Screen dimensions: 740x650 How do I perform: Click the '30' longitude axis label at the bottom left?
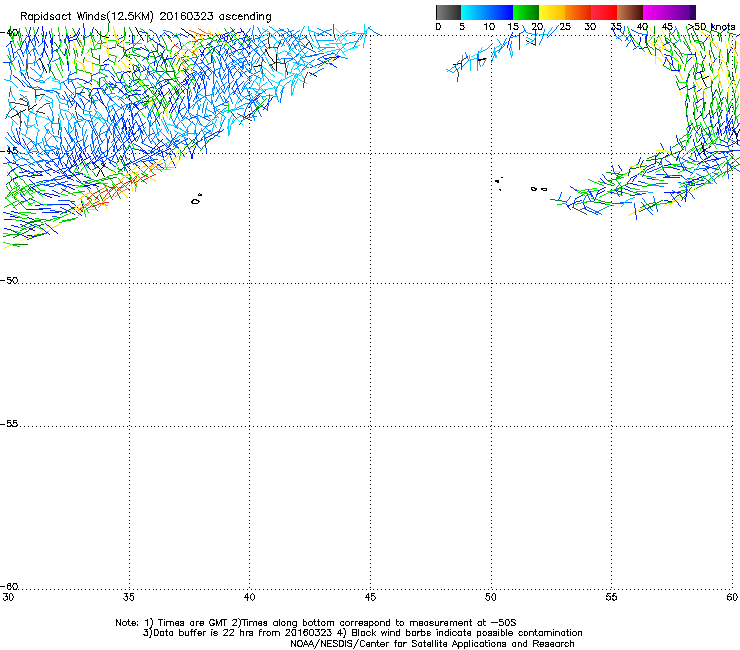8,597
